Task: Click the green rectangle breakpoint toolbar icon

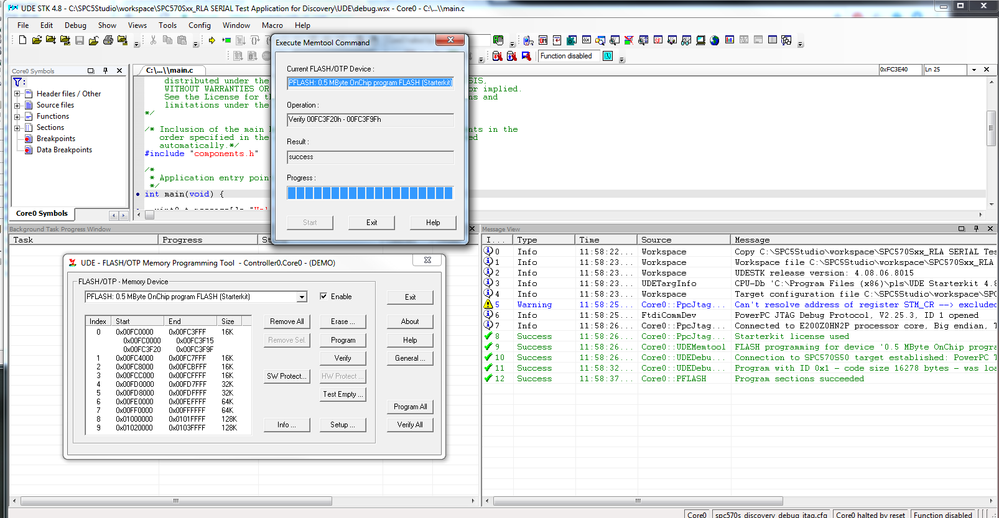Action: pos(227,40)
